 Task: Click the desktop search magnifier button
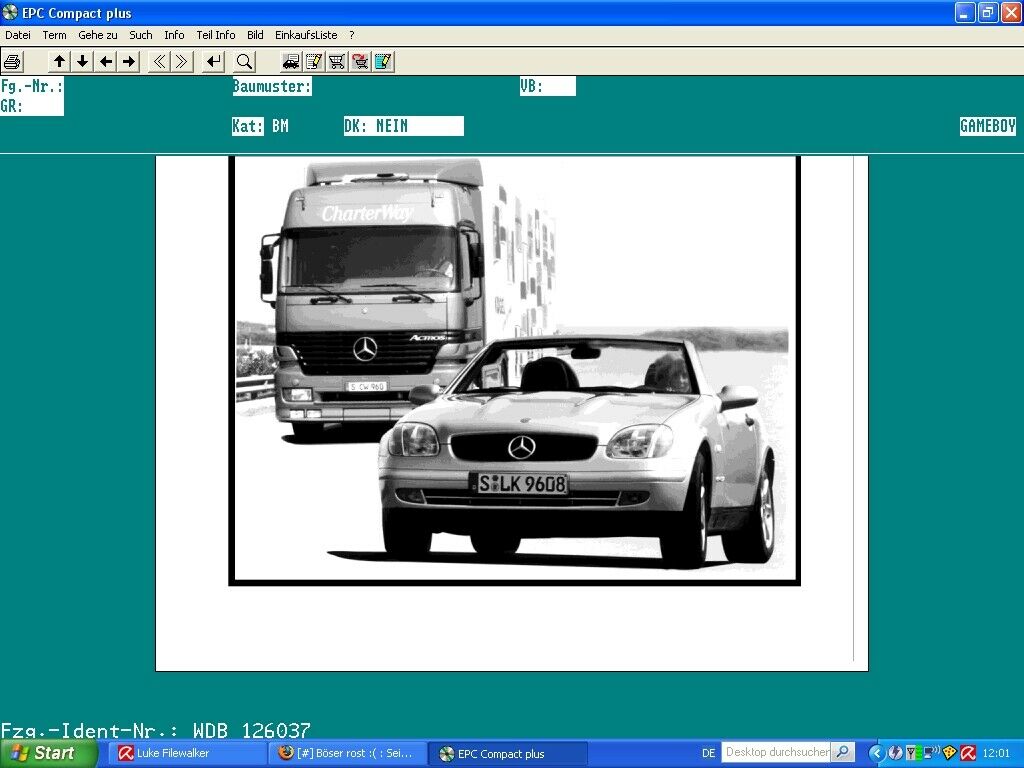point(843,752)
